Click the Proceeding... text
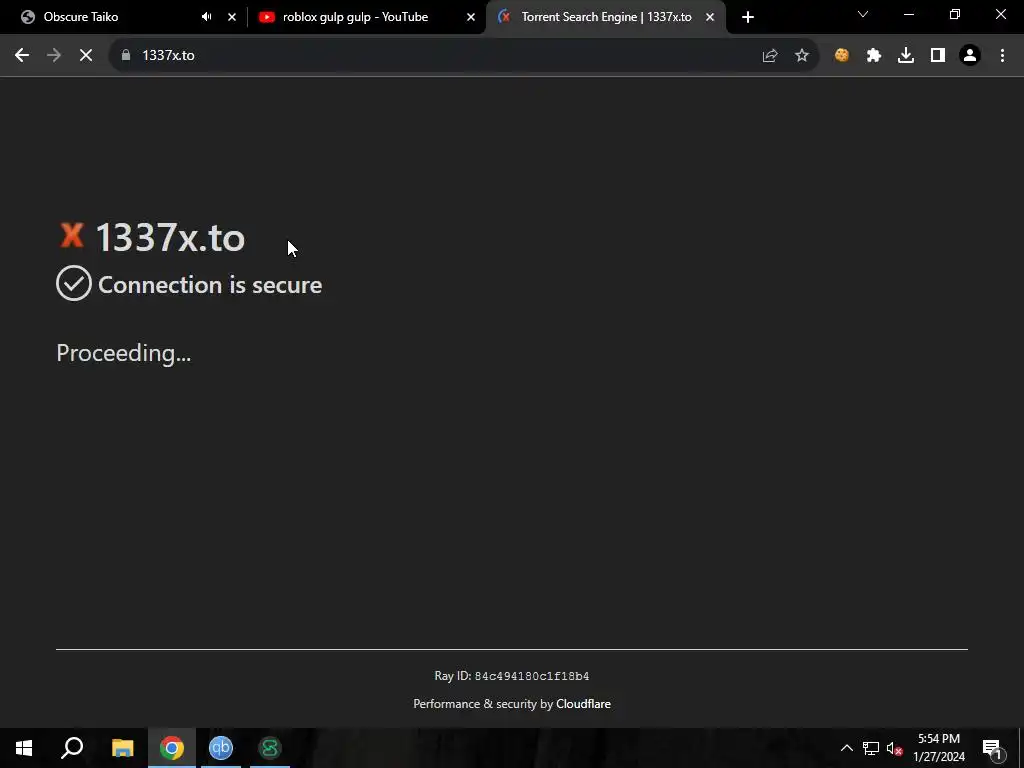 tap(123, 353)
